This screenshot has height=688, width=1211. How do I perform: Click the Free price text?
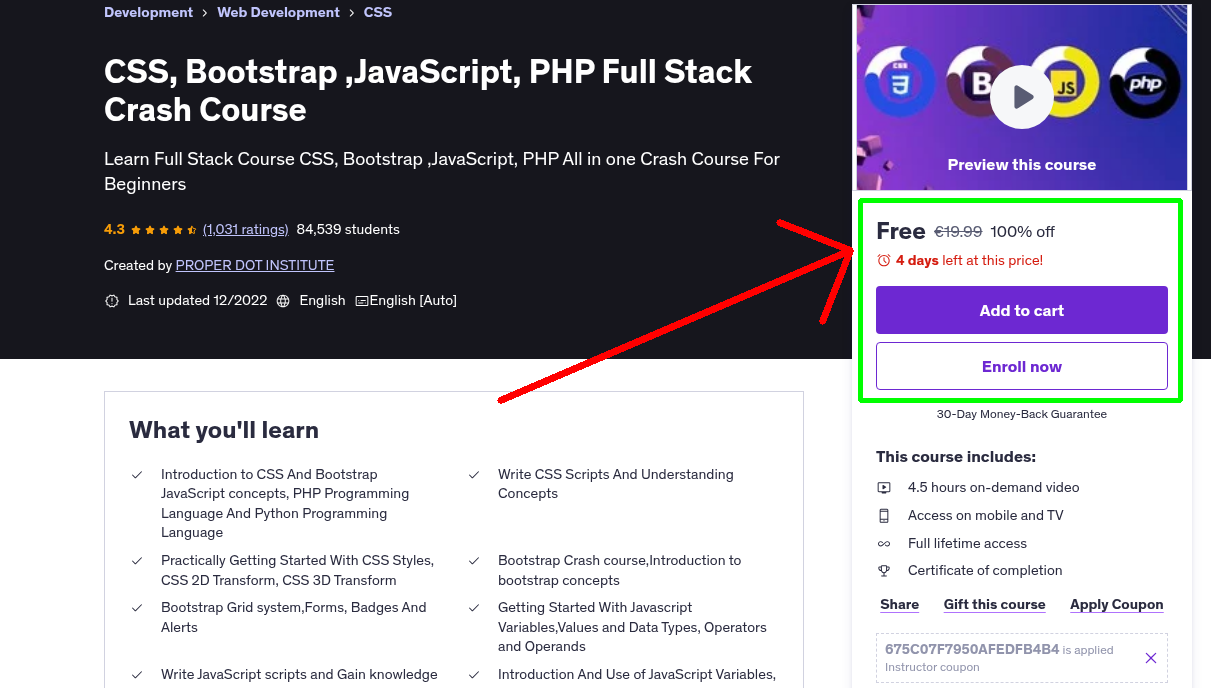coord(901,231)
